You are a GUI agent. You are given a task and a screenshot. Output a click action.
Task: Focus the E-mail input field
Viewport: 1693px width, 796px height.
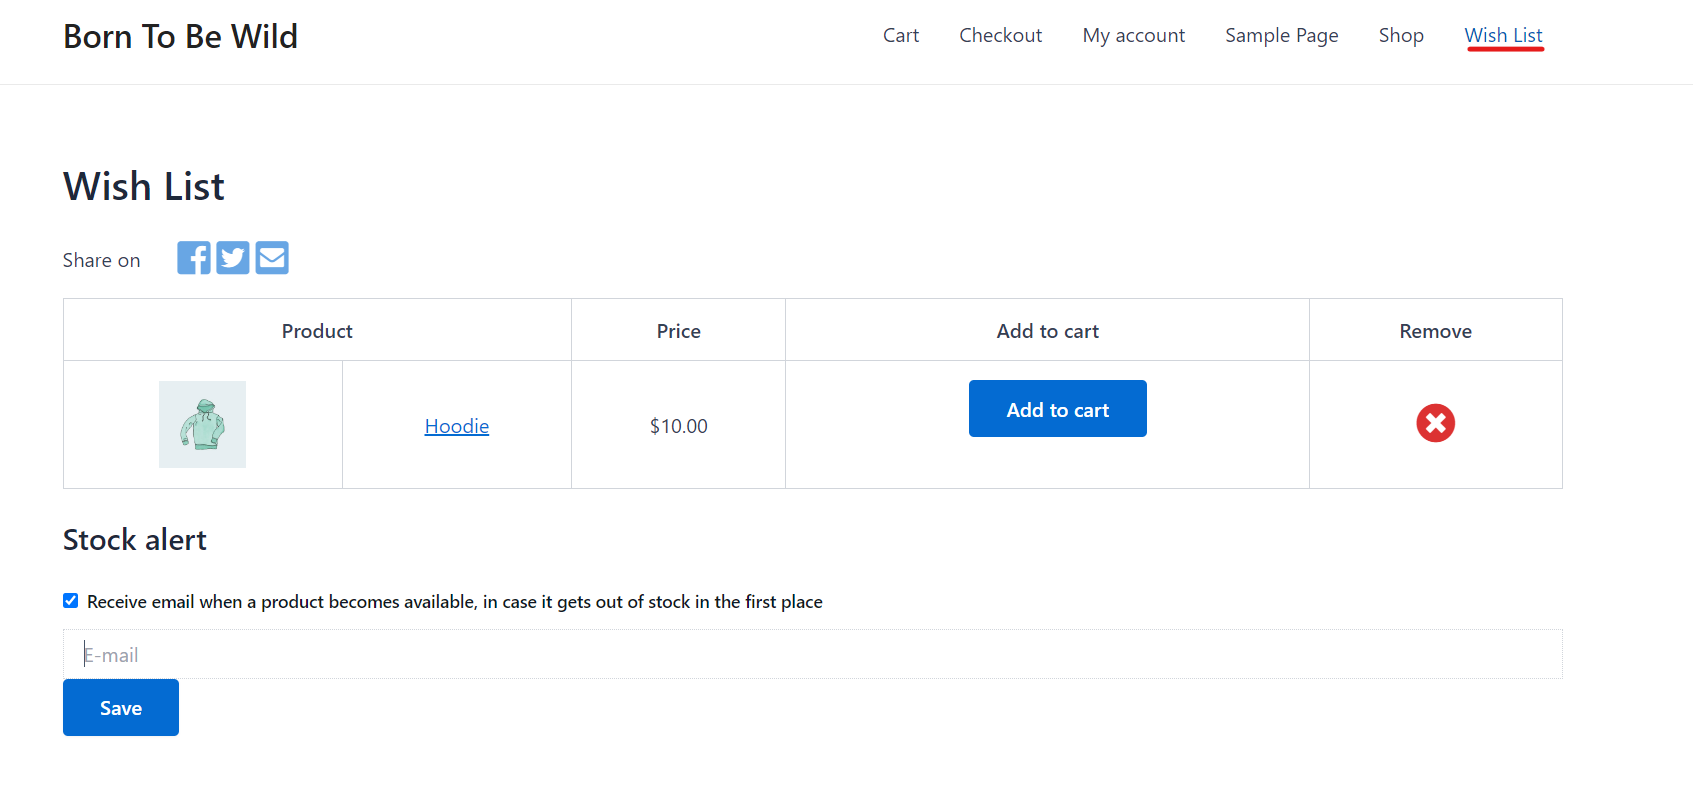812,655
